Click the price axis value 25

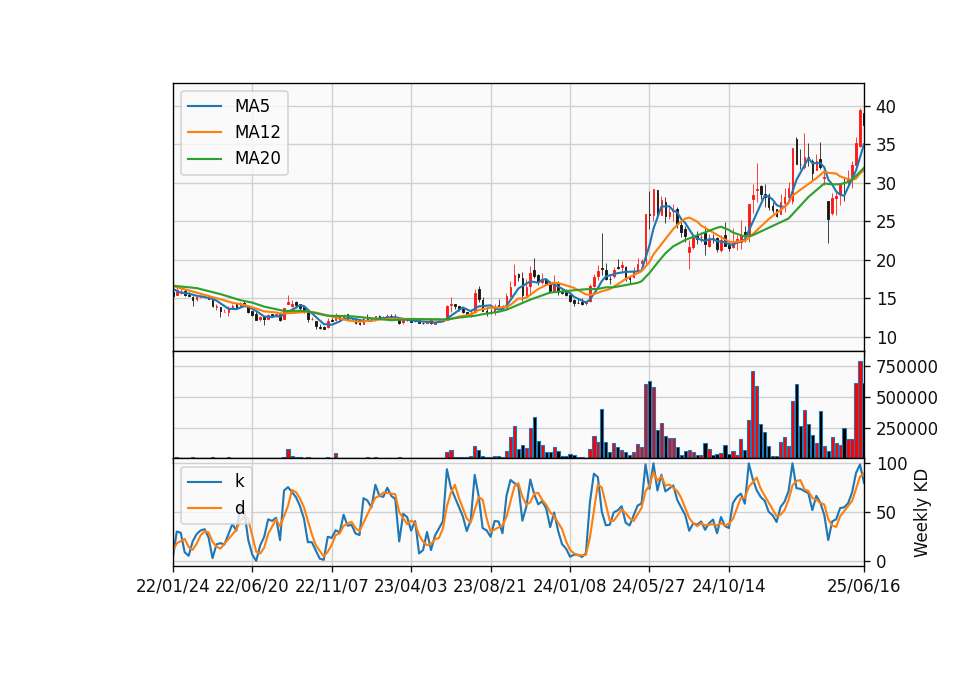pyautogui.click(x=885, y=222)
